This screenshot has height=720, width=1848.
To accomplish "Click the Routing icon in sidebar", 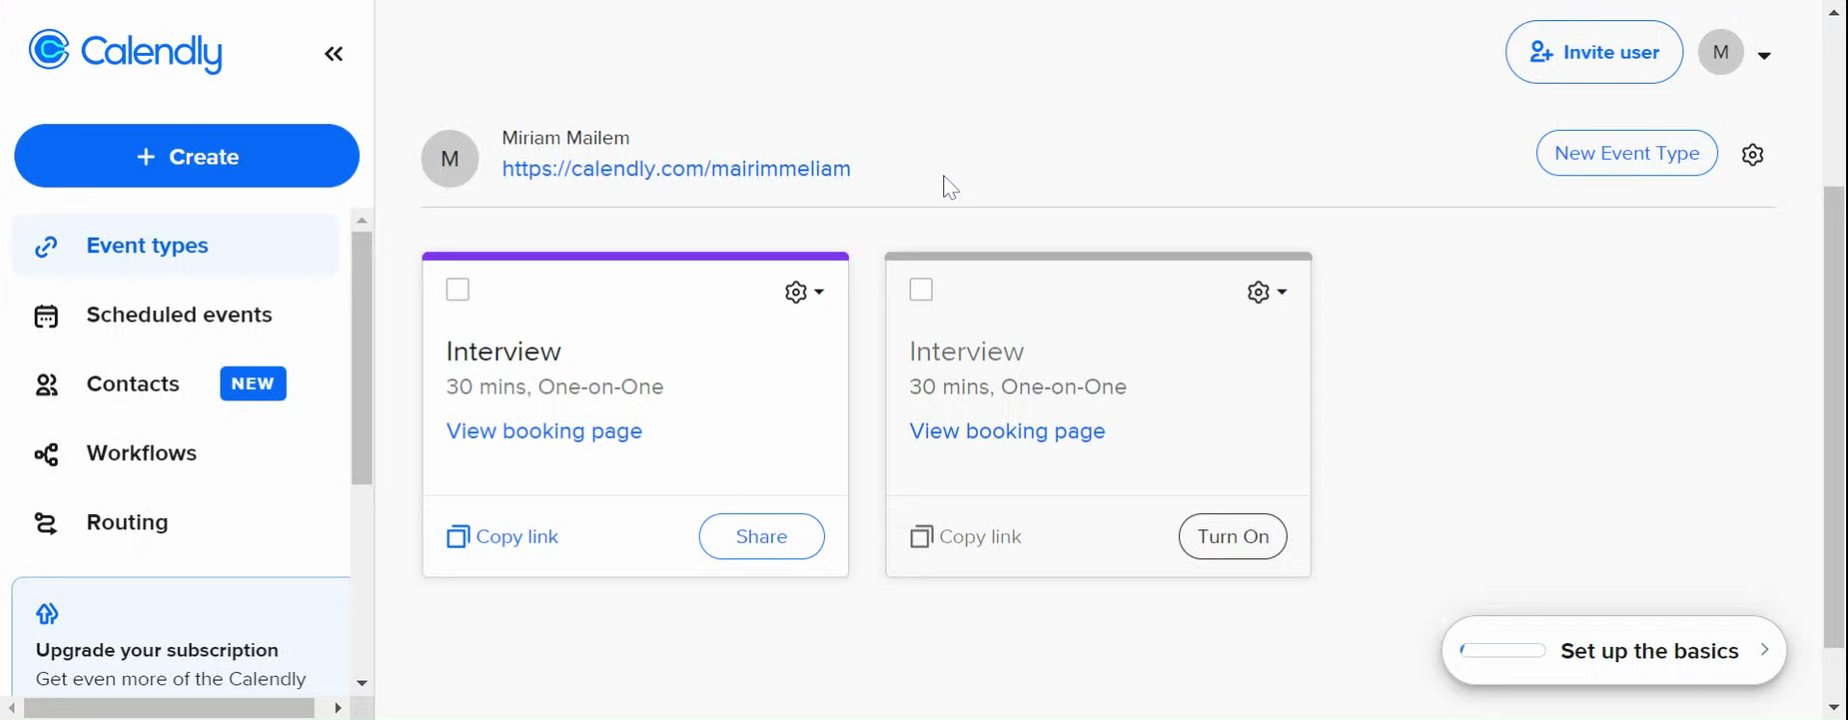I will pyautogui.click(x=46, y=523).
